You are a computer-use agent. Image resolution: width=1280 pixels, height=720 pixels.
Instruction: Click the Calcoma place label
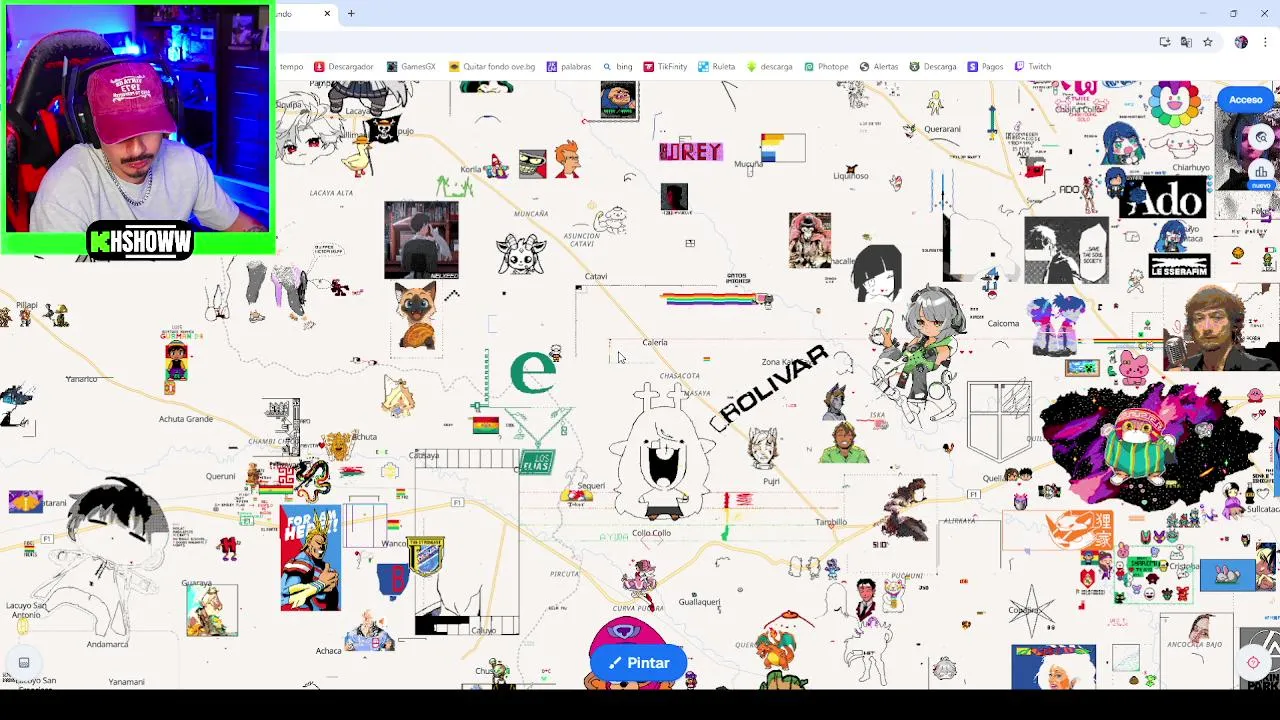click(x=1003, y=323)
